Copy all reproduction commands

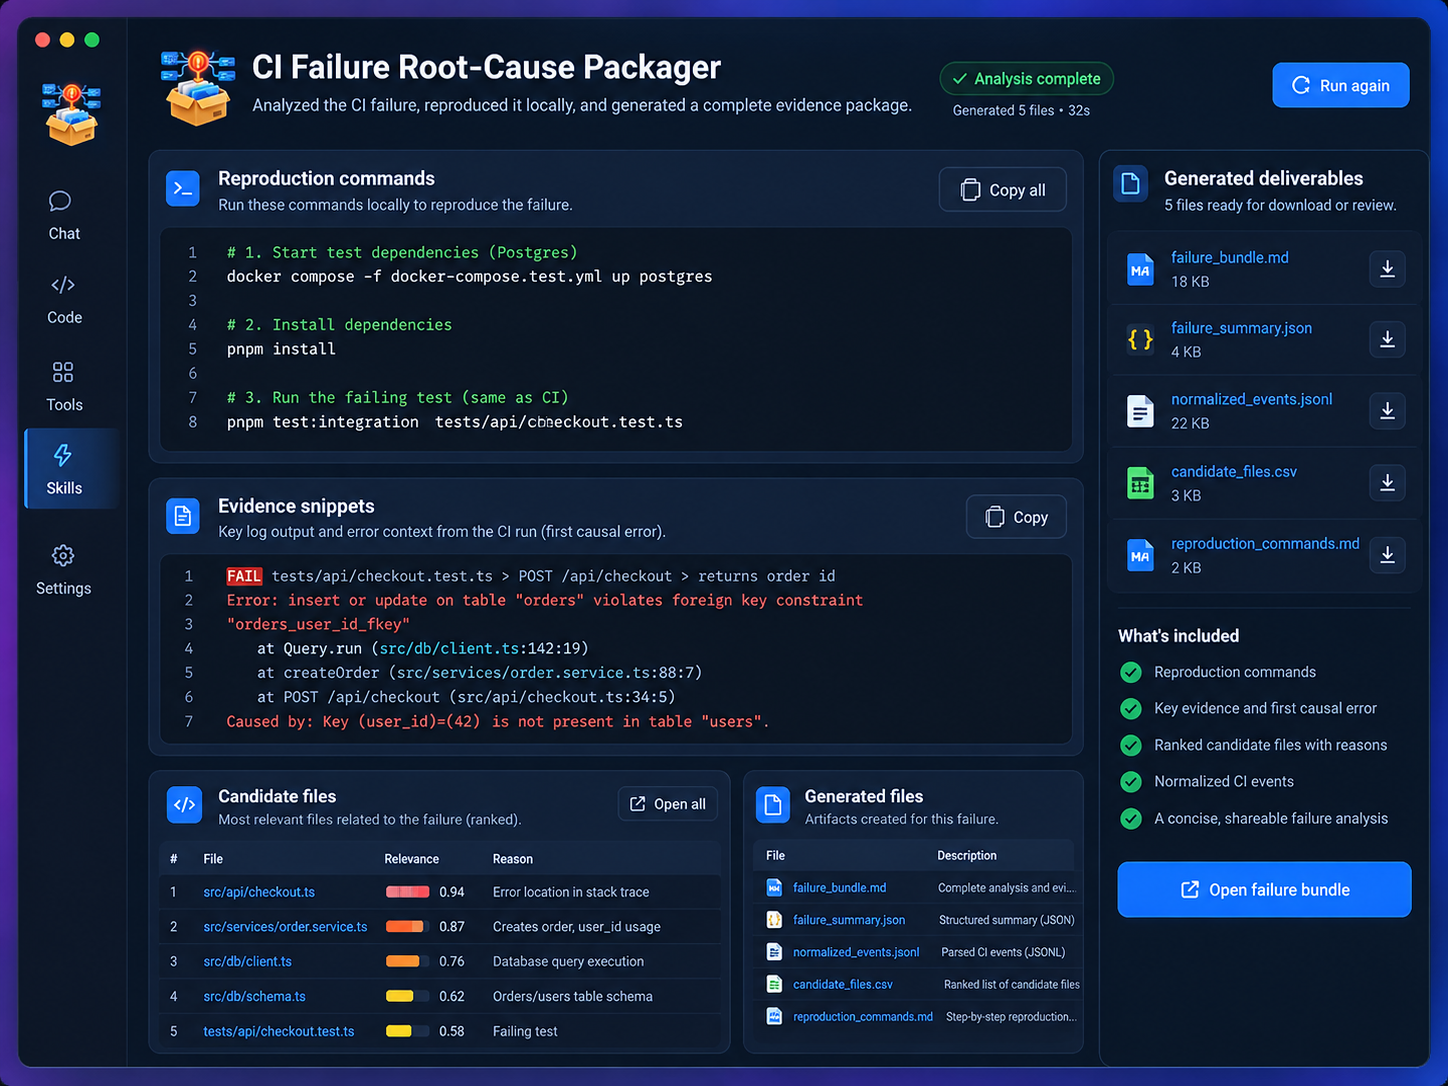click(1003, 190)
